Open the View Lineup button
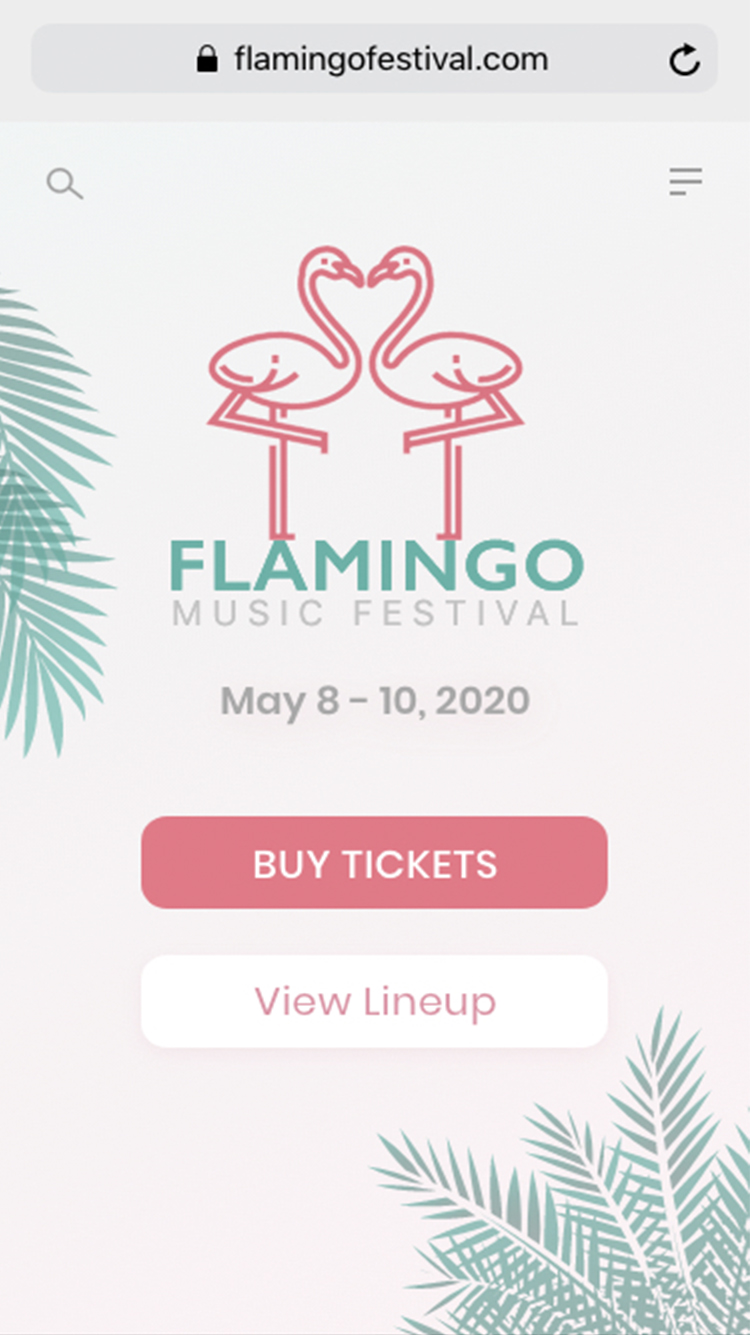 click(374, 1001)
